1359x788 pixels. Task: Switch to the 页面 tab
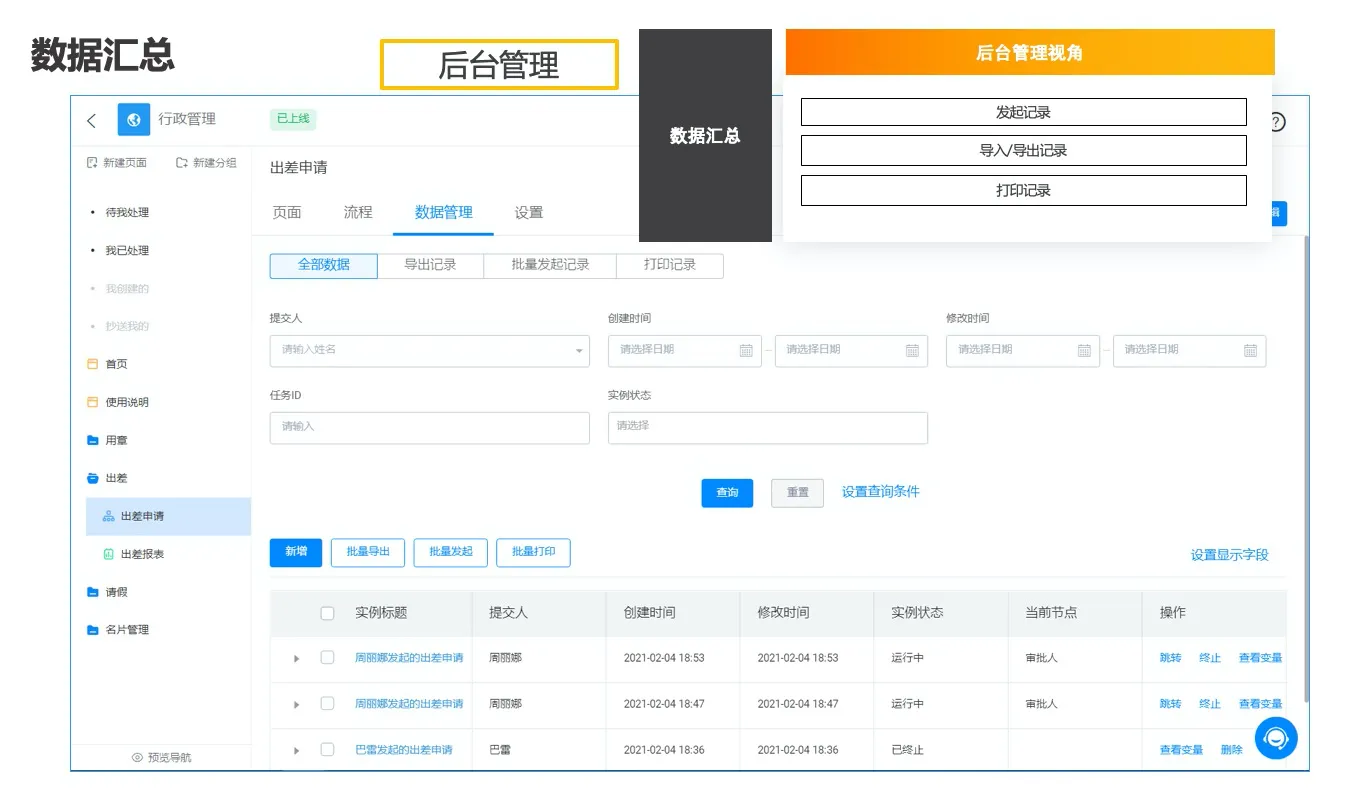coord(287,212)
